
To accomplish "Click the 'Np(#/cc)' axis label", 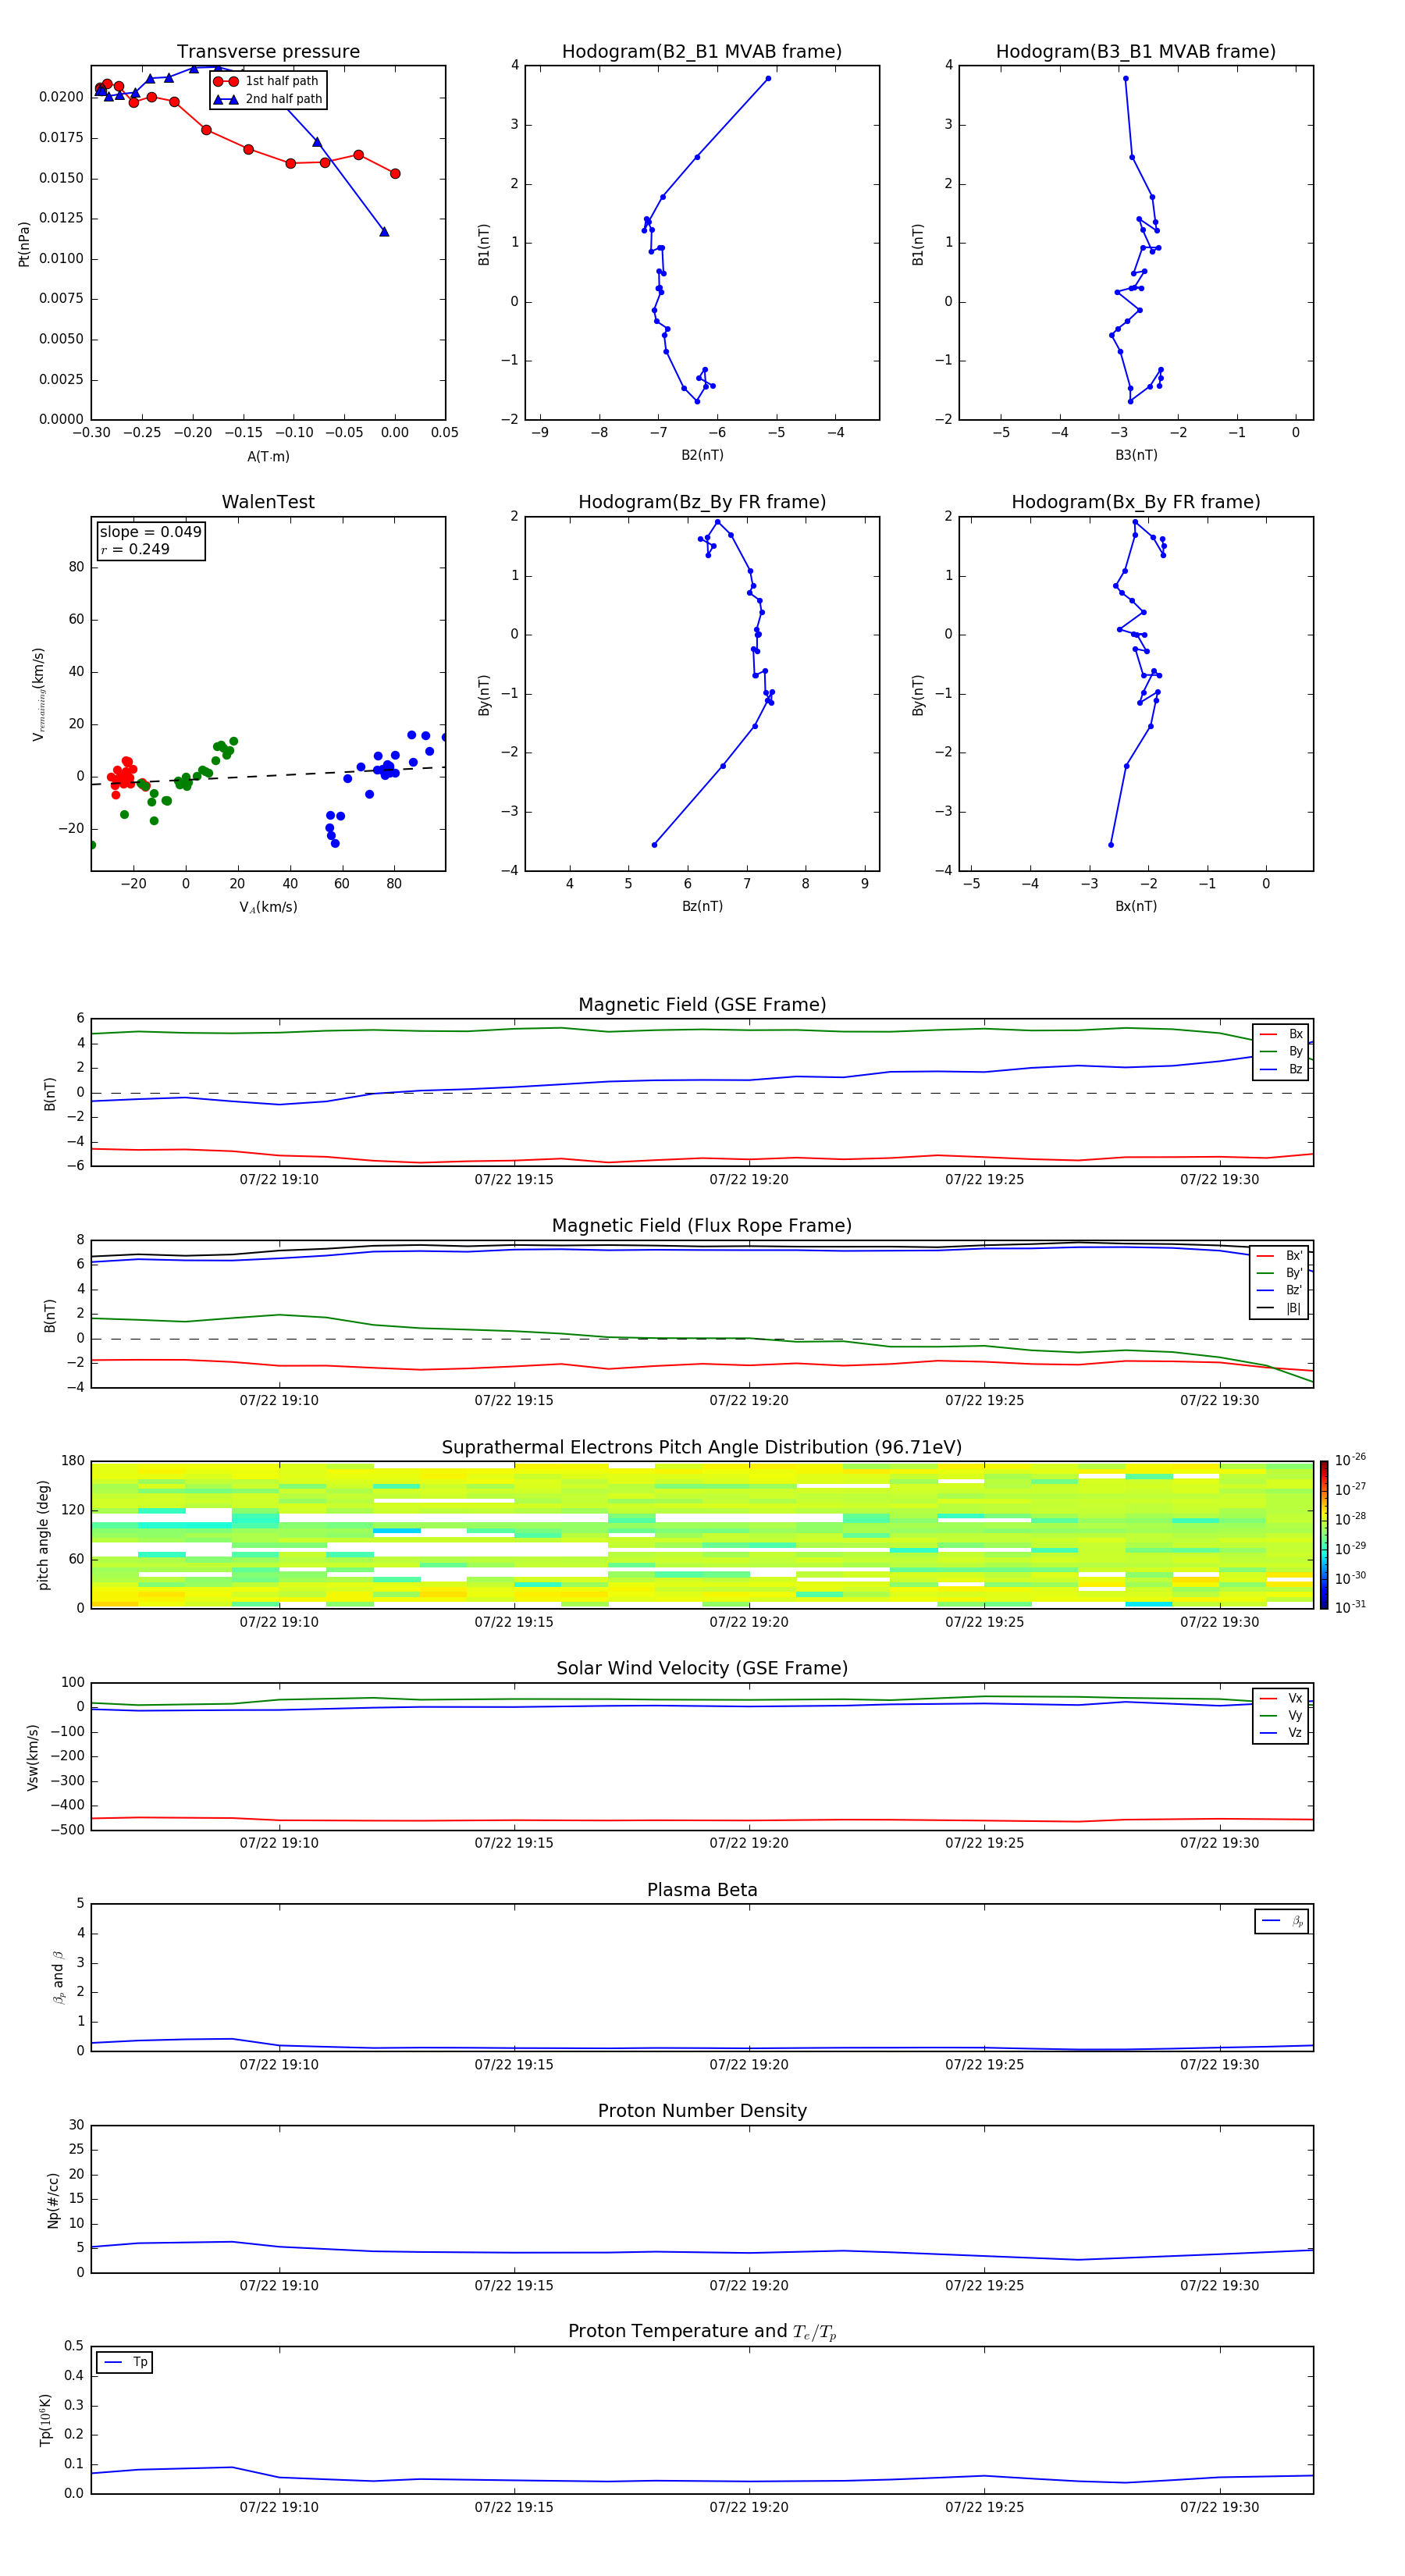I will 53,2200.
